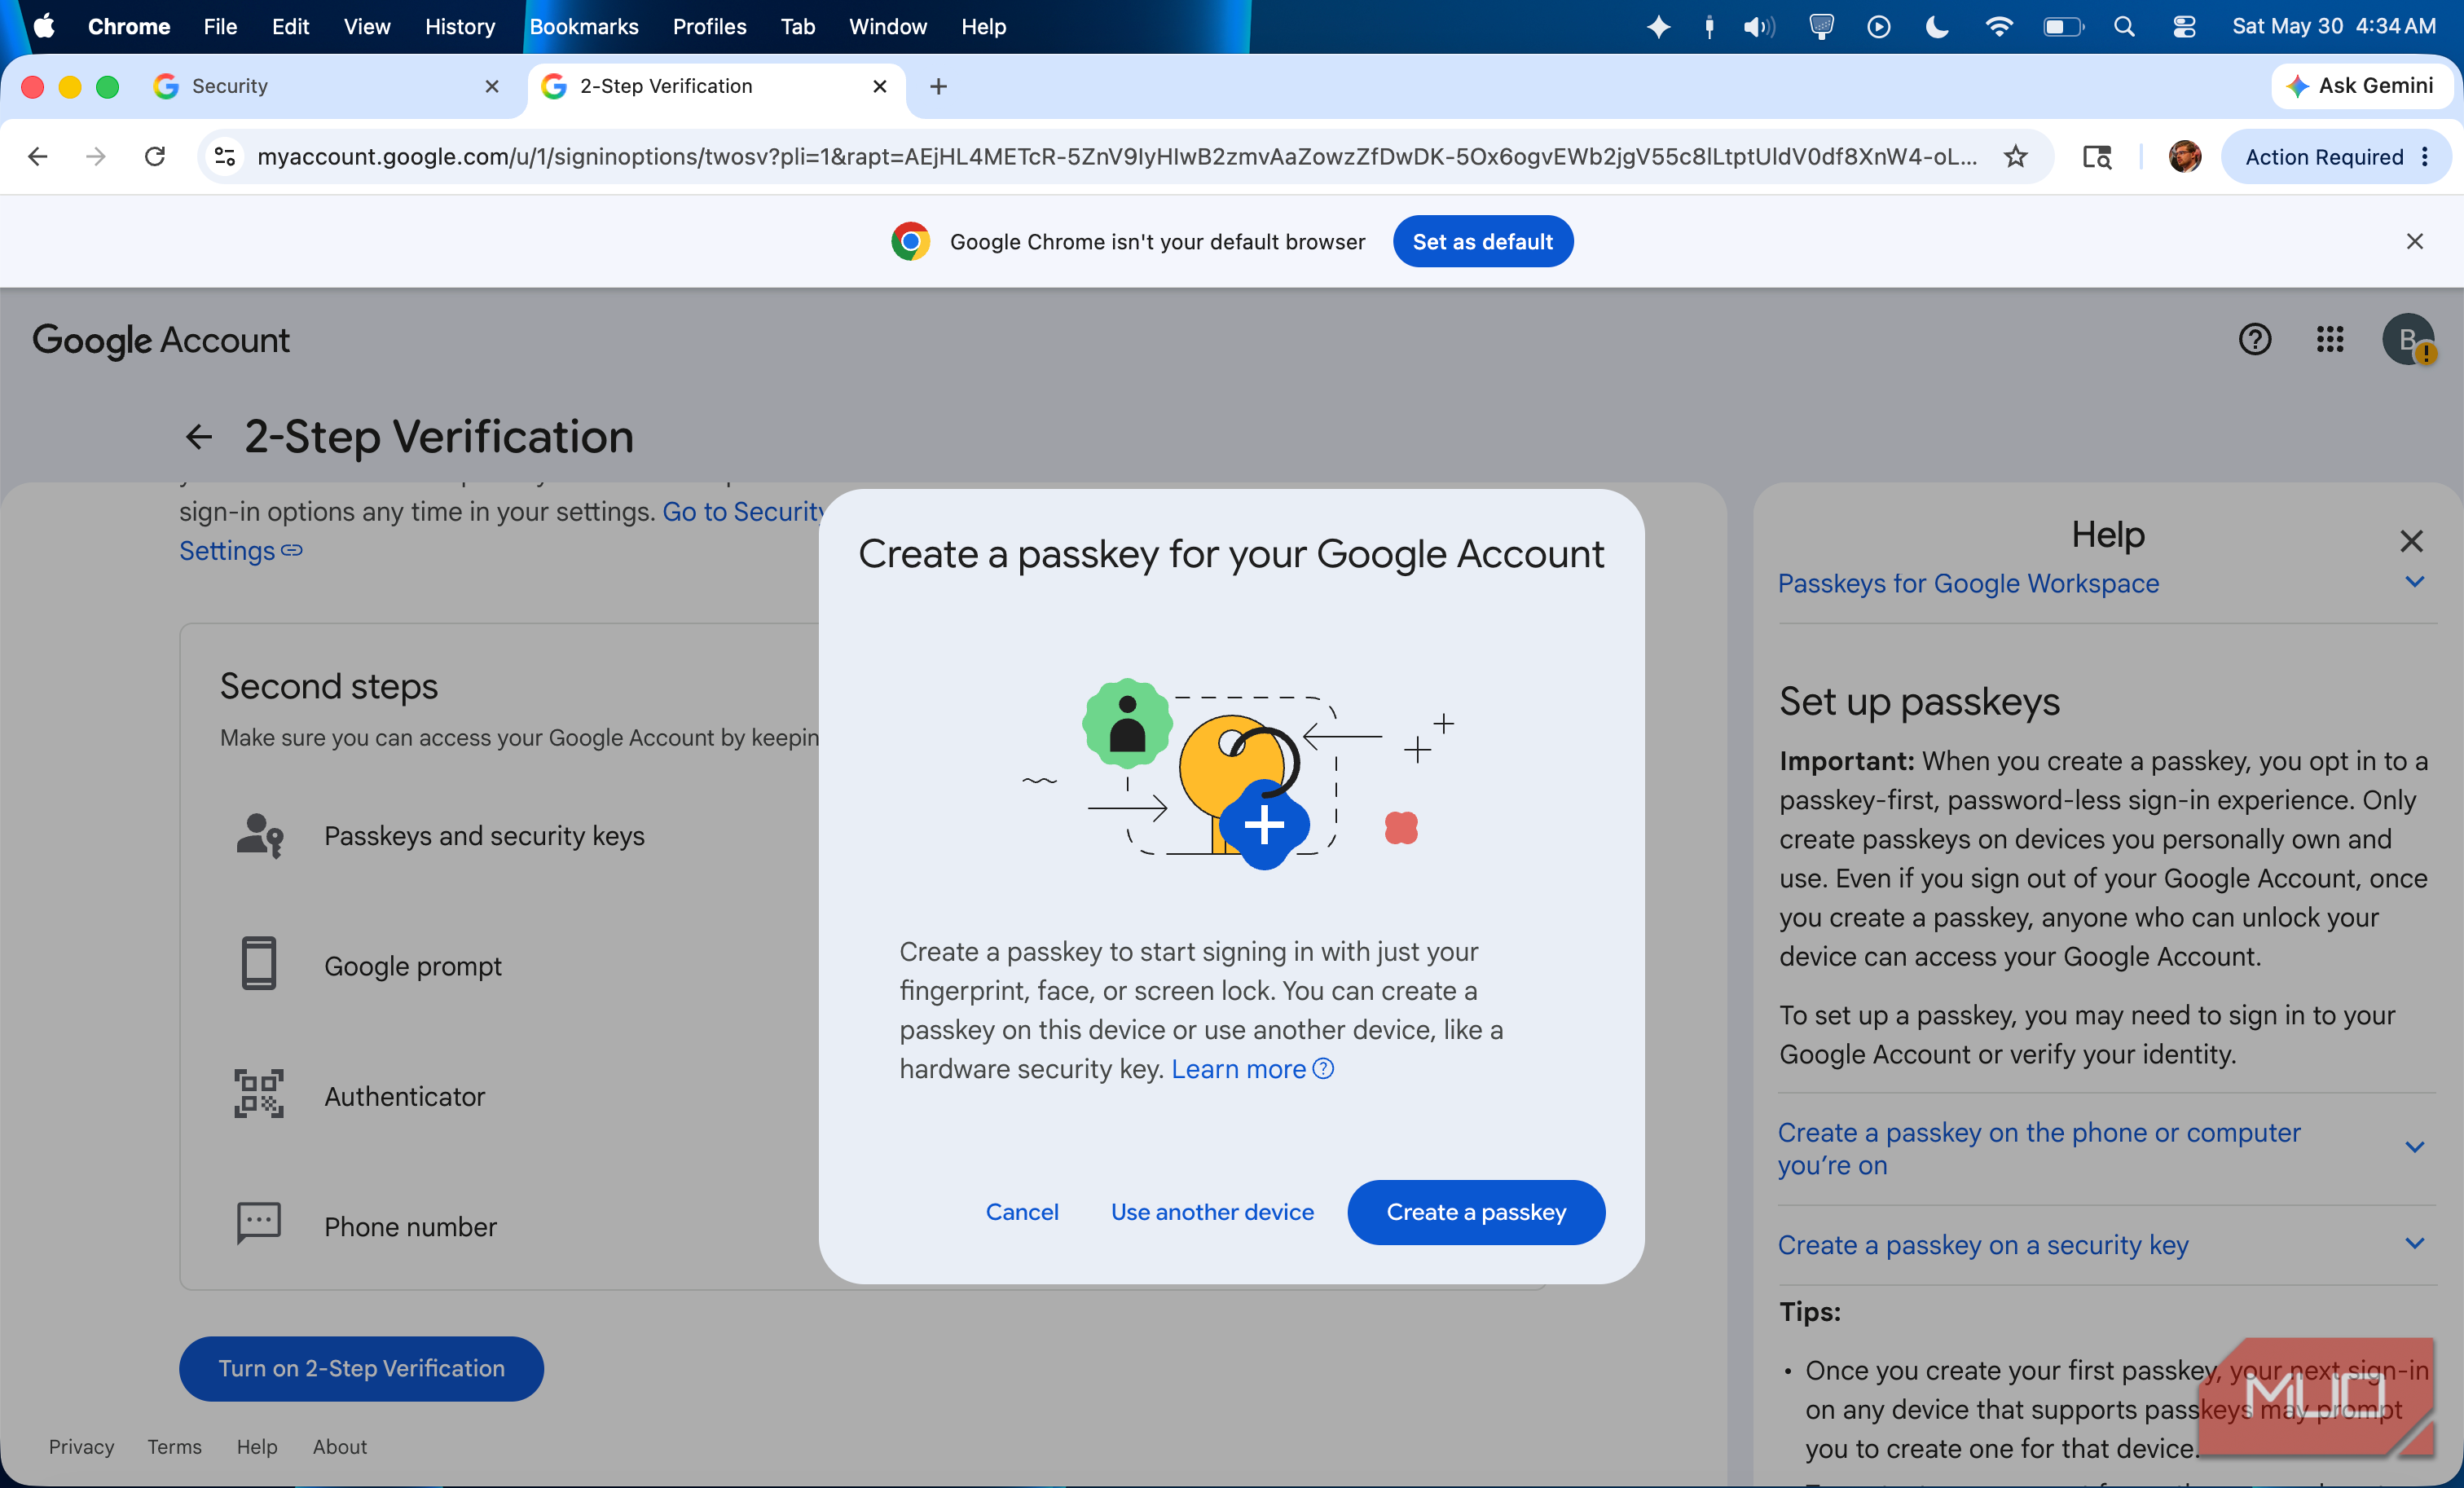Click the Authenticator QR icon
The image size is (2464, 1488).
[x=259, y=1094]
